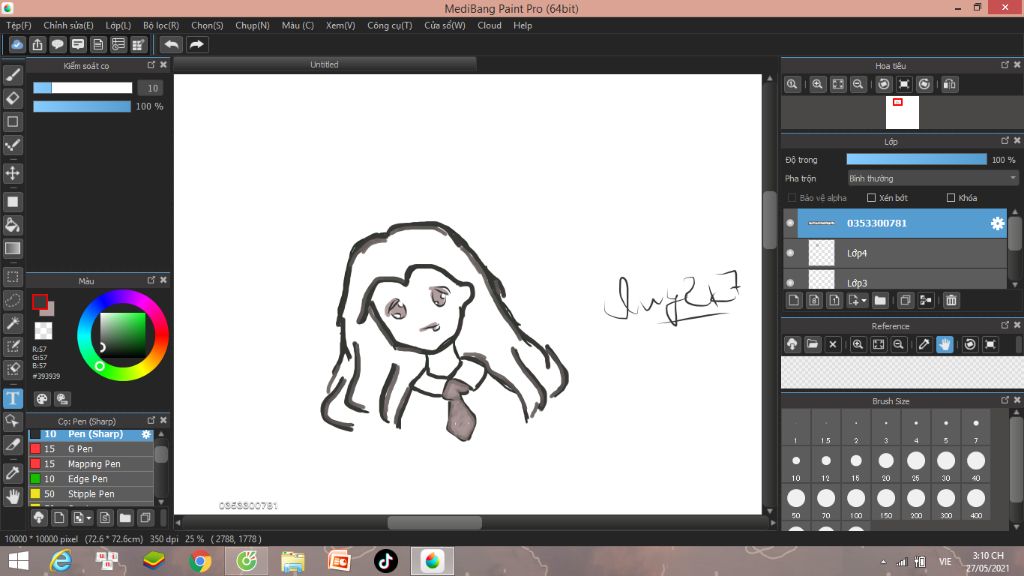Open Google Chrome from the taskbar
This screenshot has width=1024, height=576.
point(200,561)
